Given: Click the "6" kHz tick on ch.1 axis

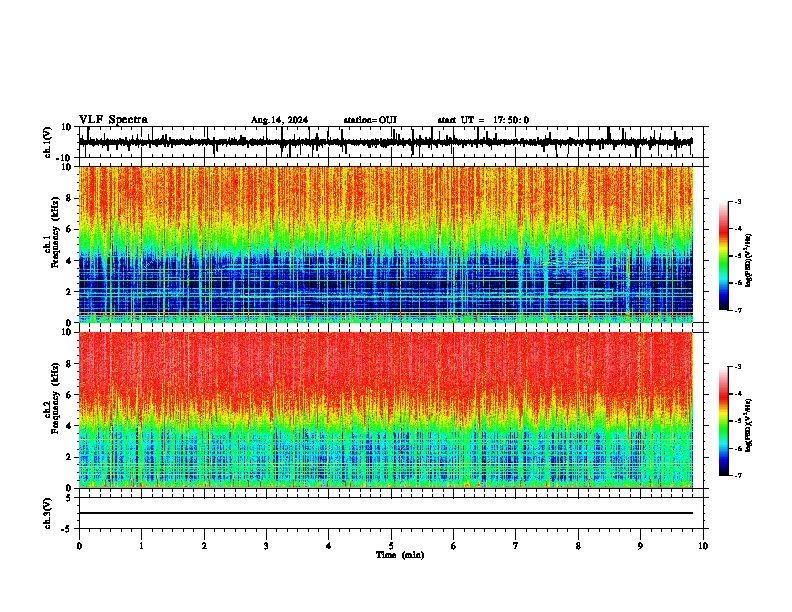Looking at the screenshot, I should click(x=71, y=229).
